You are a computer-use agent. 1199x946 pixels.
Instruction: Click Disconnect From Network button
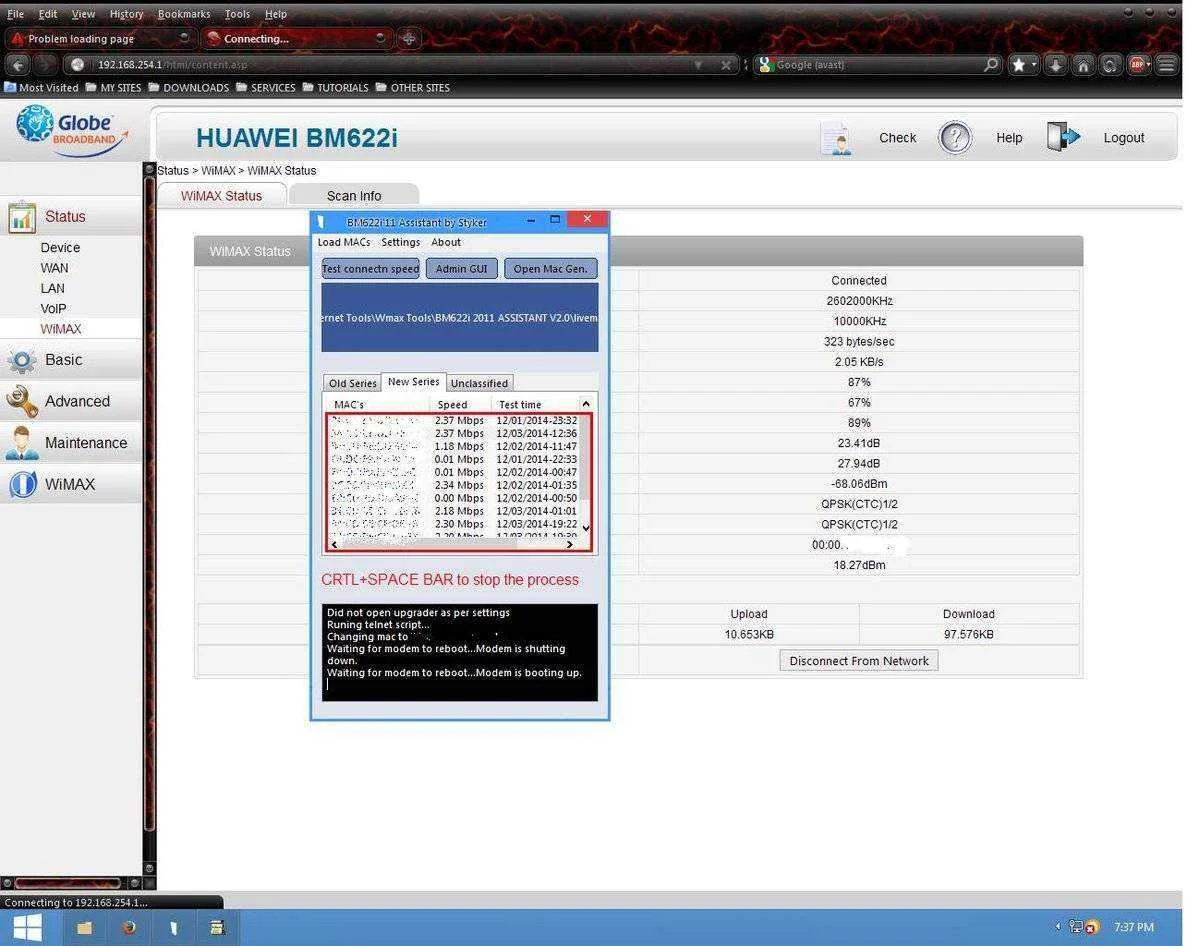(x=859, y=661)
